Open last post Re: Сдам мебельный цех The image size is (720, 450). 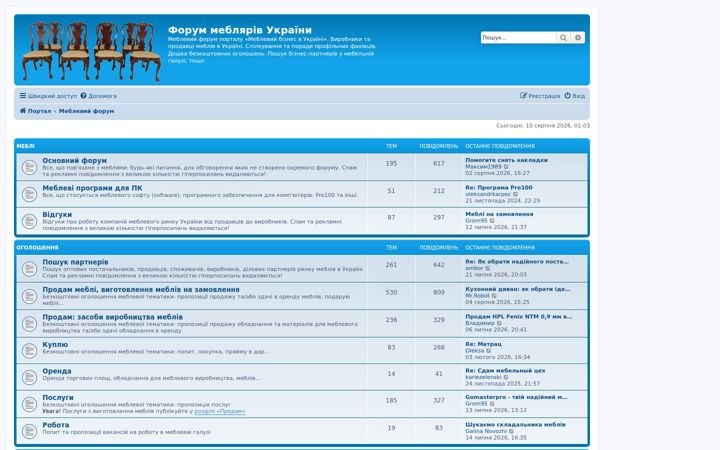click(x=505, y=371)
